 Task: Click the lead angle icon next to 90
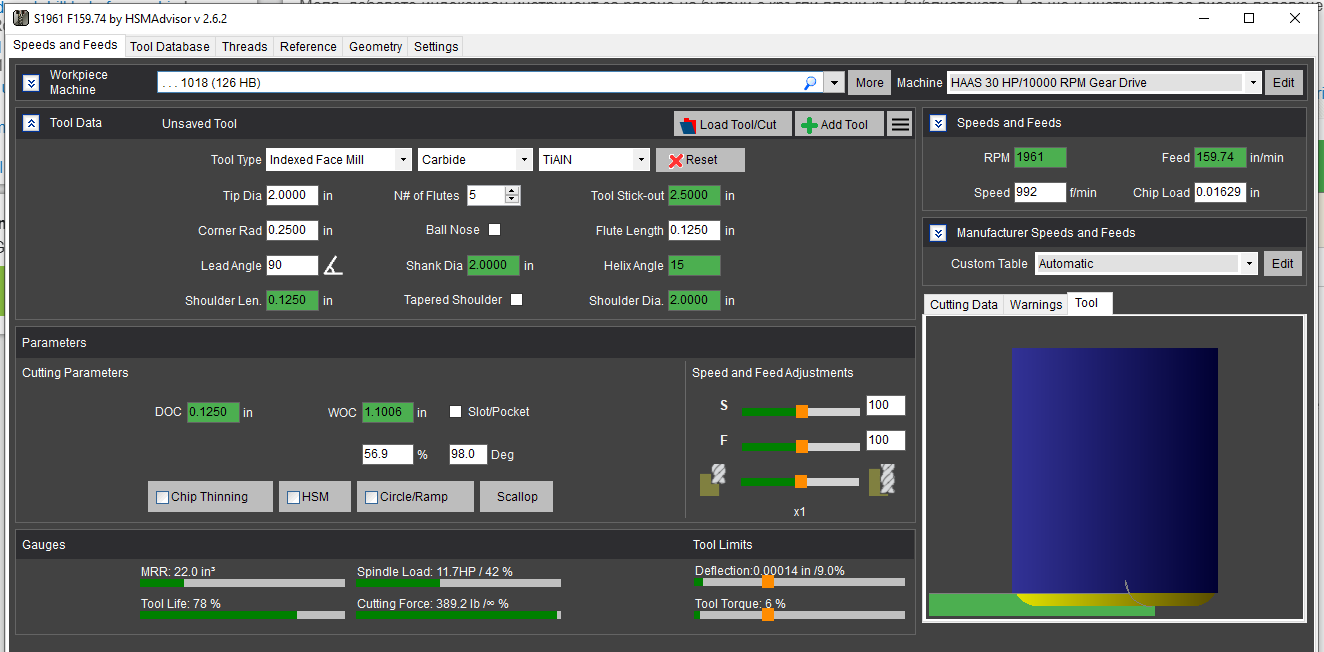click(x=333, y=266)
